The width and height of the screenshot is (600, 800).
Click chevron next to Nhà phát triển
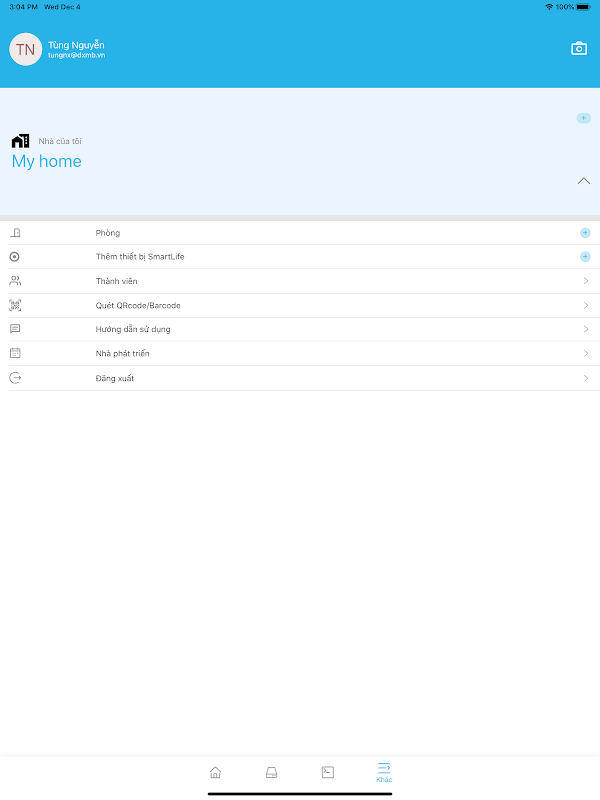[x=586, y=354]
